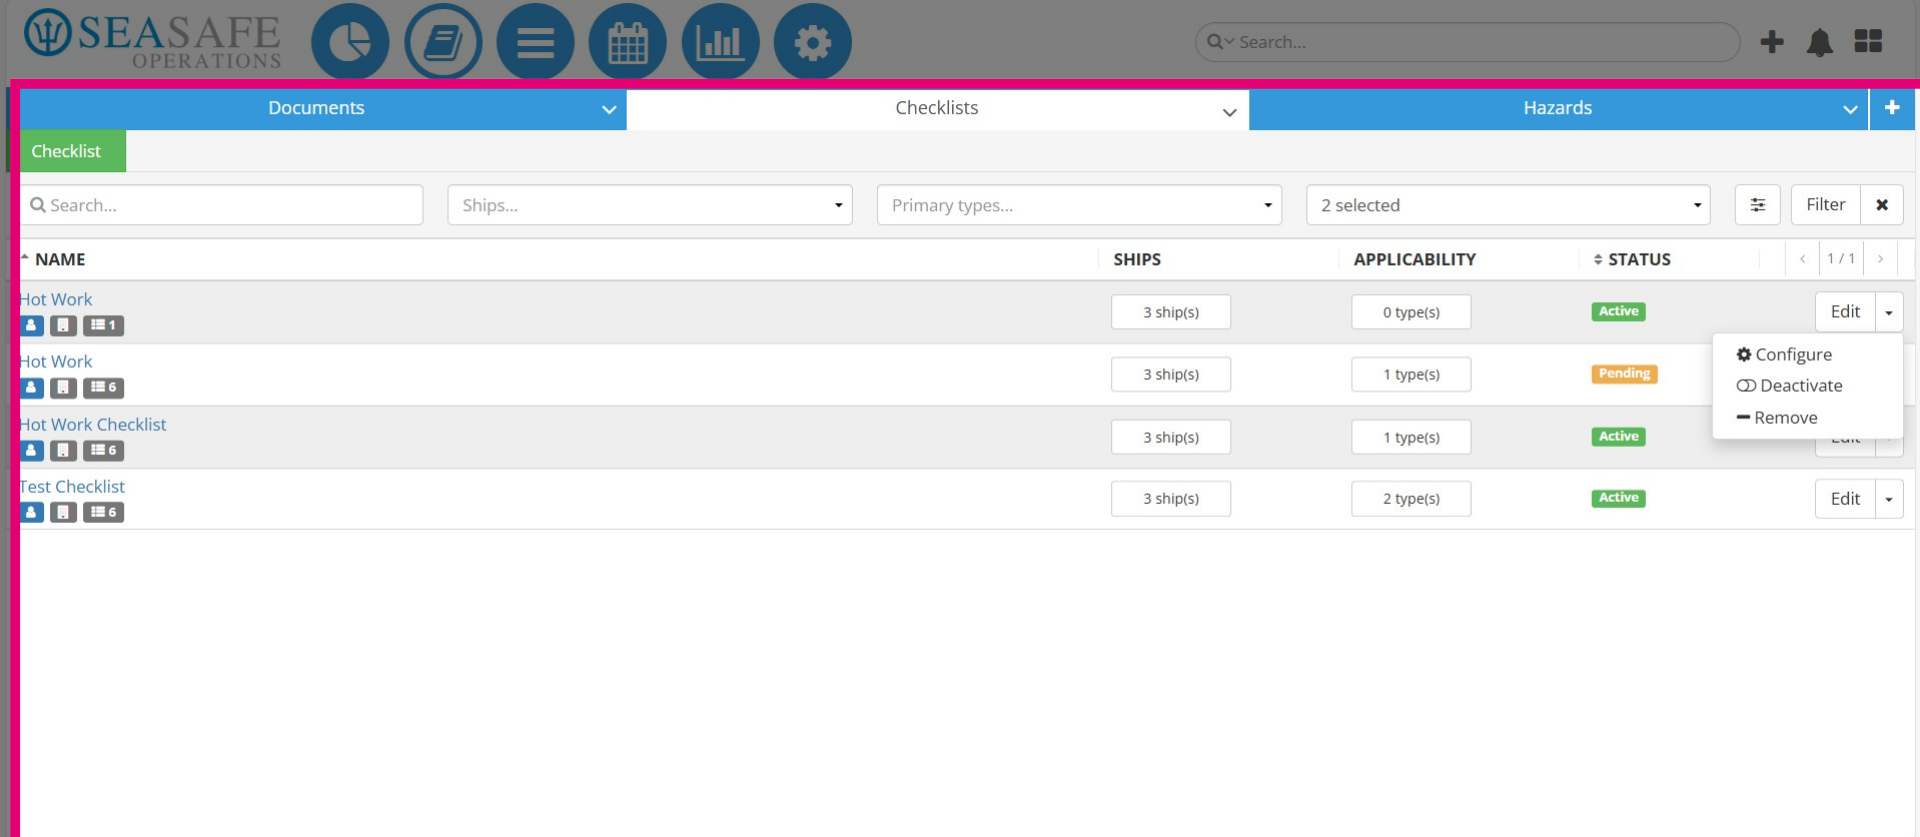Open the Hot Work Checklist link
The height and width of the screenshot is (837, 1920).
click(93, 425)
